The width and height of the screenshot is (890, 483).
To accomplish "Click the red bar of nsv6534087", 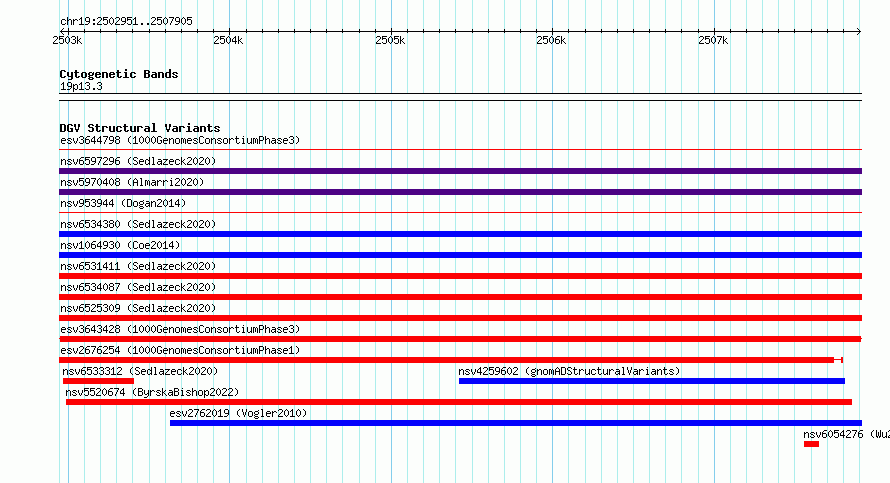I will tap(460, 297).
